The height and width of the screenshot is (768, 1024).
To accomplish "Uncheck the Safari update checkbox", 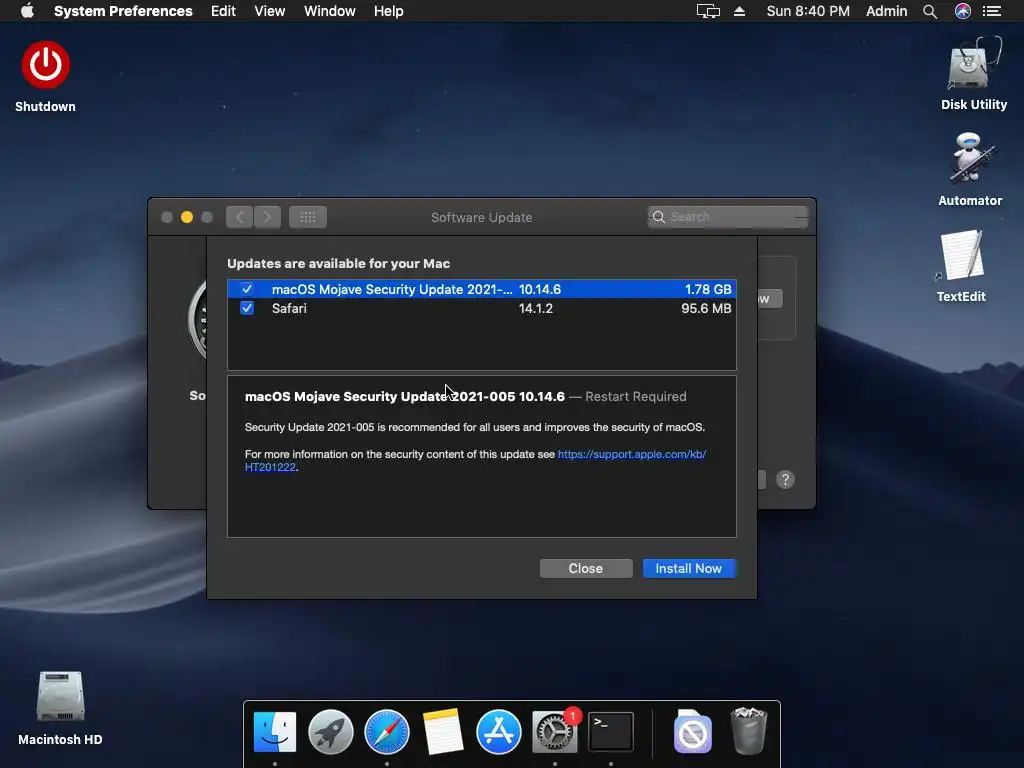I will (x=247, y=308).
